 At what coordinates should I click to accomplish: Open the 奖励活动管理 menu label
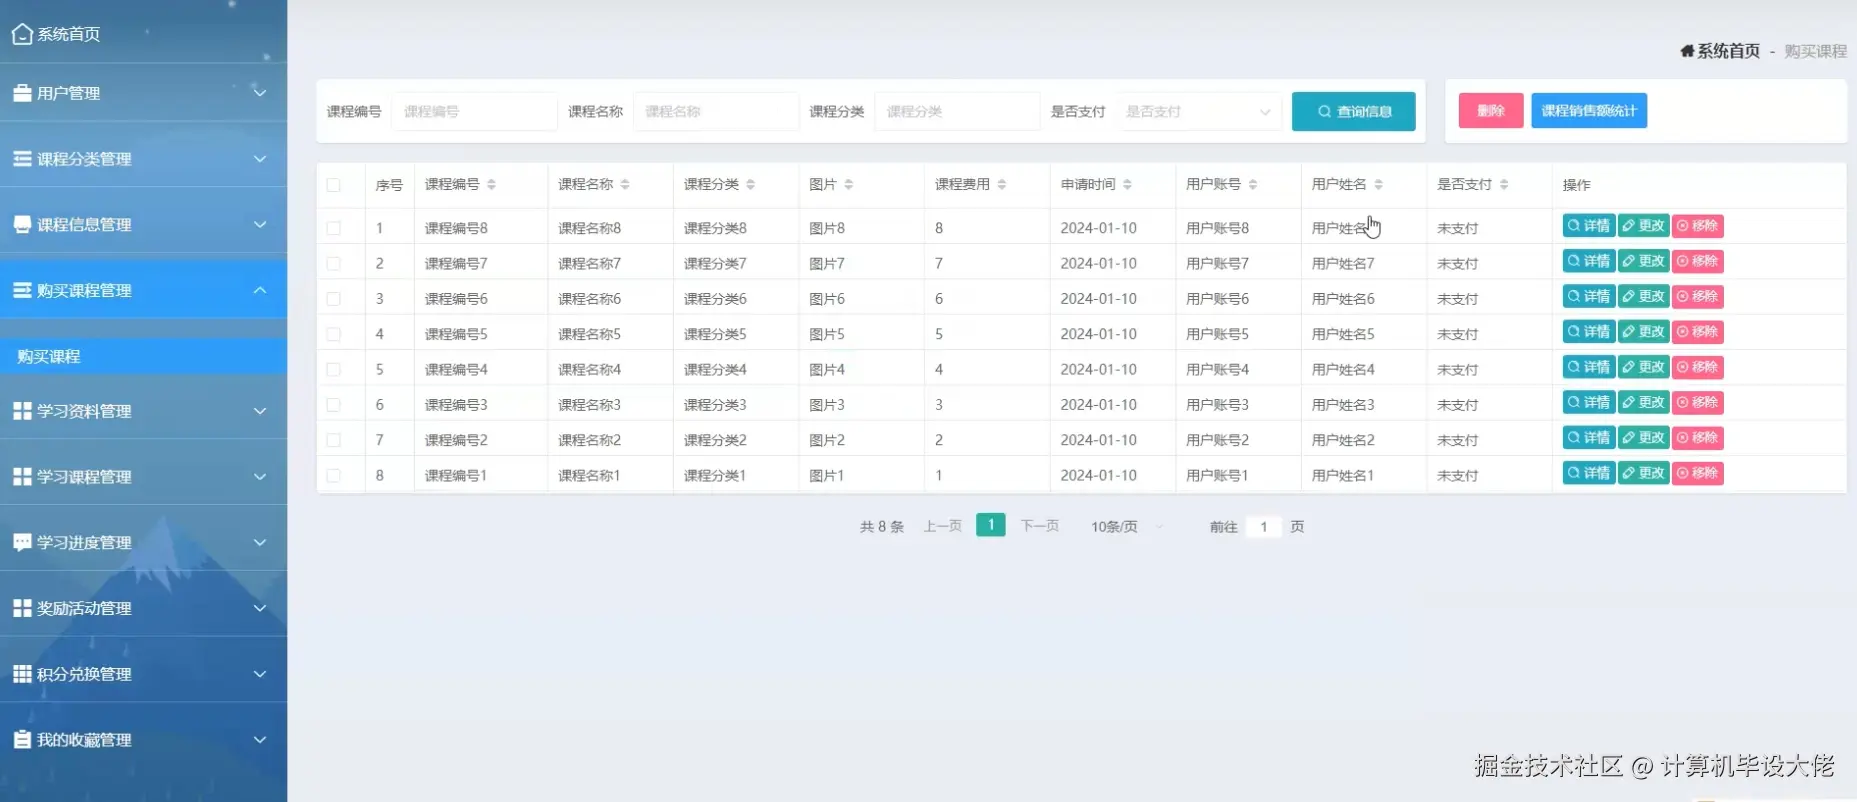[x=84, y=608]
